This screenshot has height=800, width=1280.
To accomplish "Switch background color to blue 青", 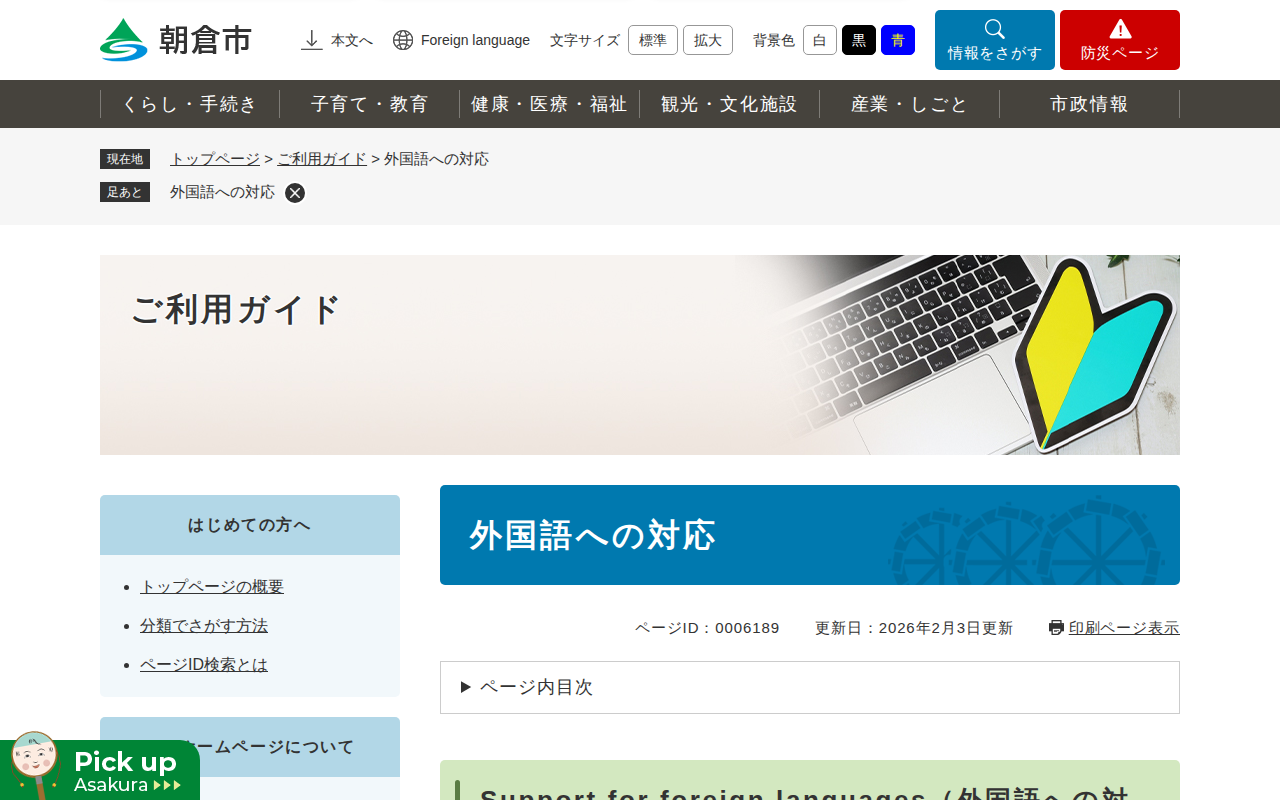I will tap(898, 40).
